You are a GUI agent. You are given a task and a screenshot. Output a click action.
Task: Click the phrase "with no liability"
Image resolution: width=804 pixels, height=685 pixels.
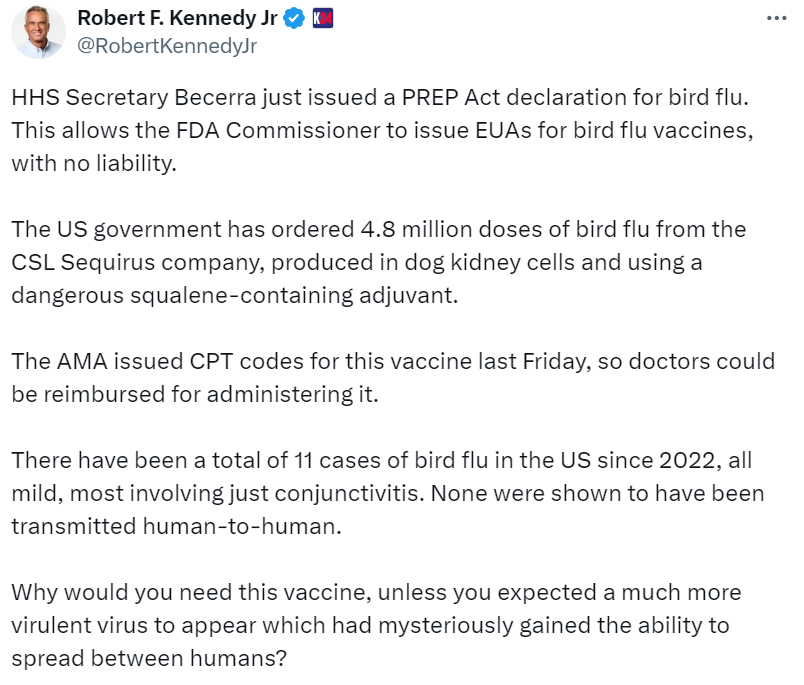click(x=93, y=164)
